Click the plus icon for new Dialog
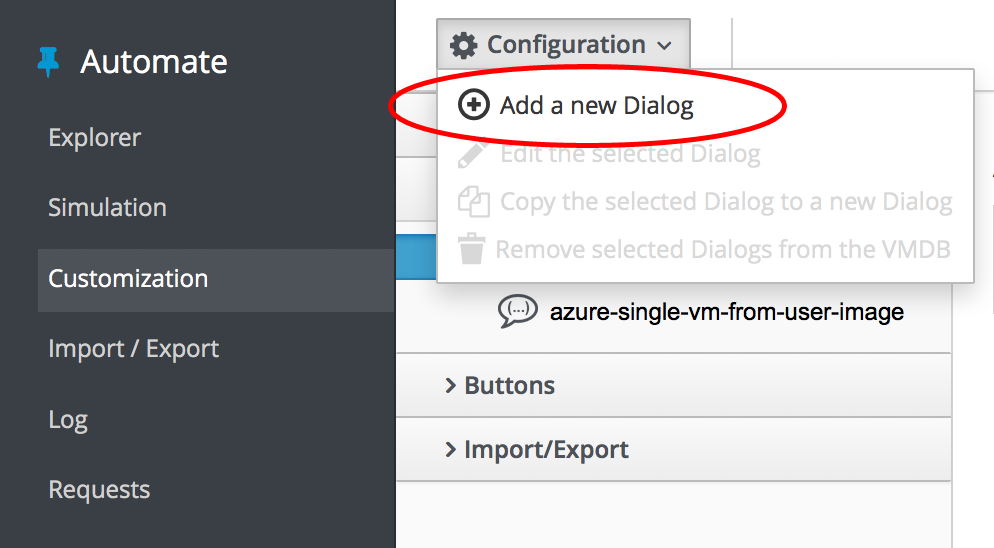This screenshot has height=548, width=994. (x=473, y=105)
